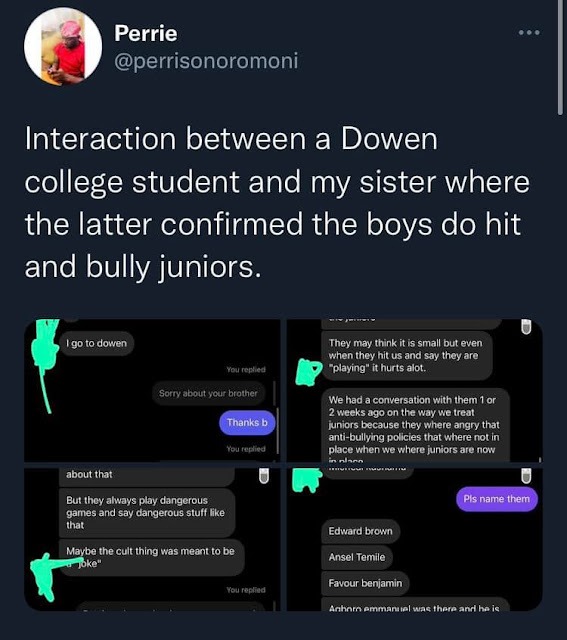Tap the green scribble over the top-right avatar

308,372
